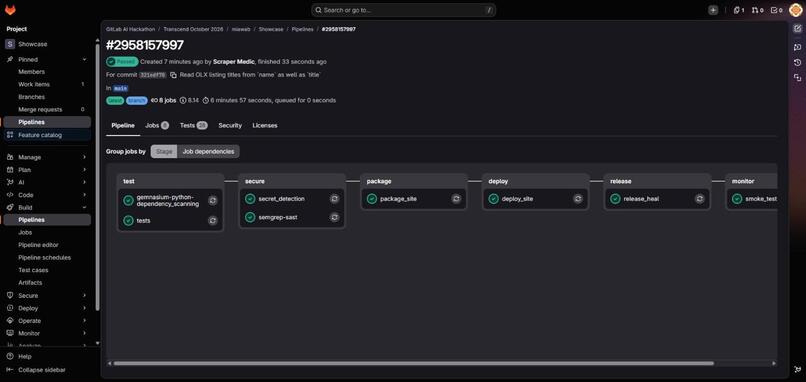Image resolution: width=806 pixels, height=382 pixels.
Task: Open Branches in sidebar
Action: 47,97
